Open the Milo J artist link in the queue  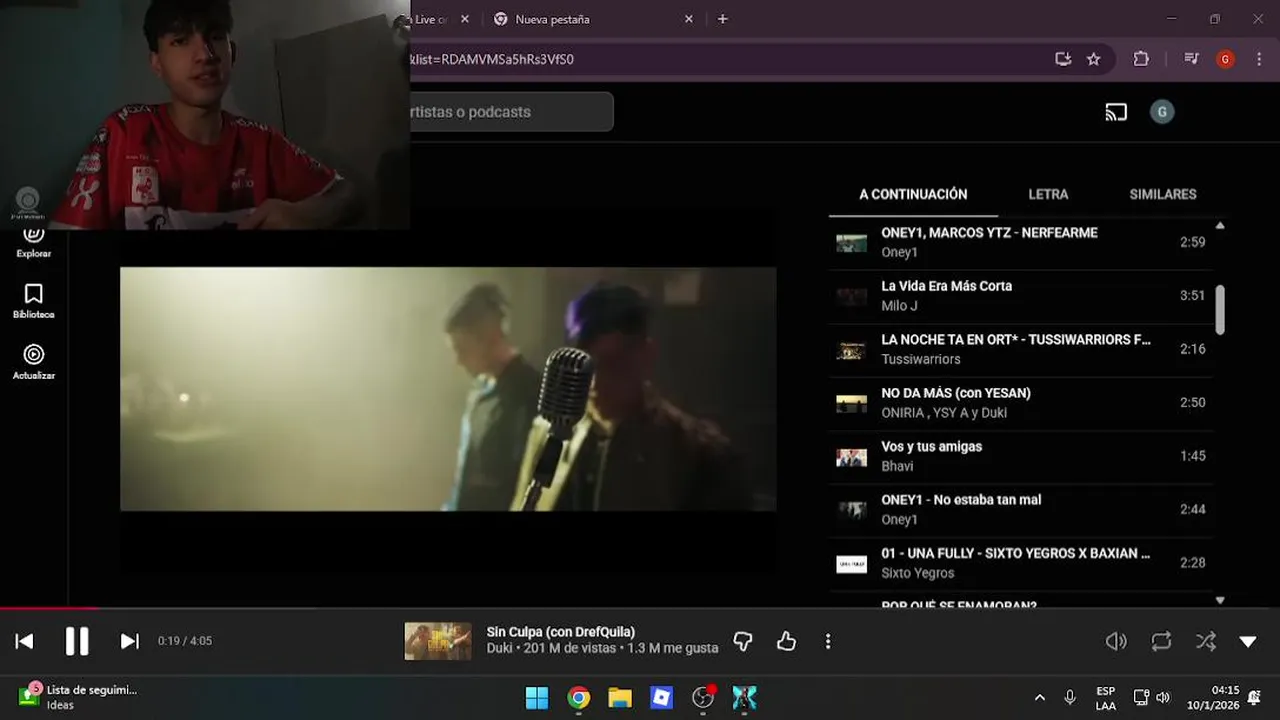tap(899, 306)
